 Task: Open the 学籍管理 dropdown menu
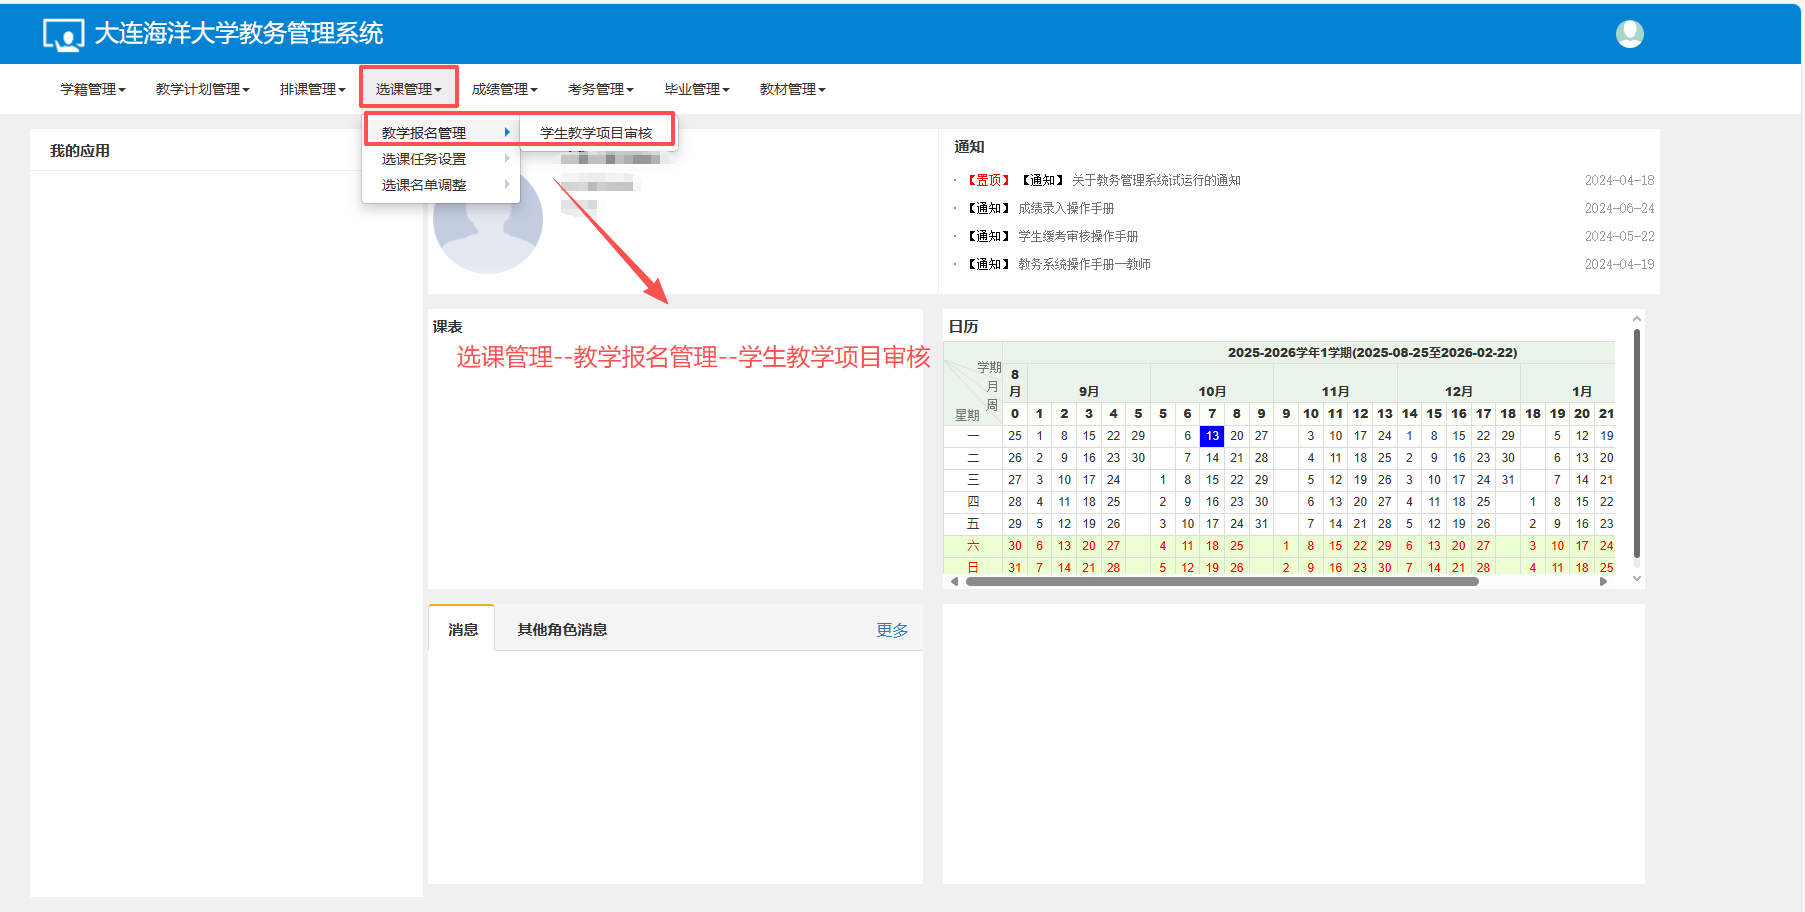[x=92, y=89]
